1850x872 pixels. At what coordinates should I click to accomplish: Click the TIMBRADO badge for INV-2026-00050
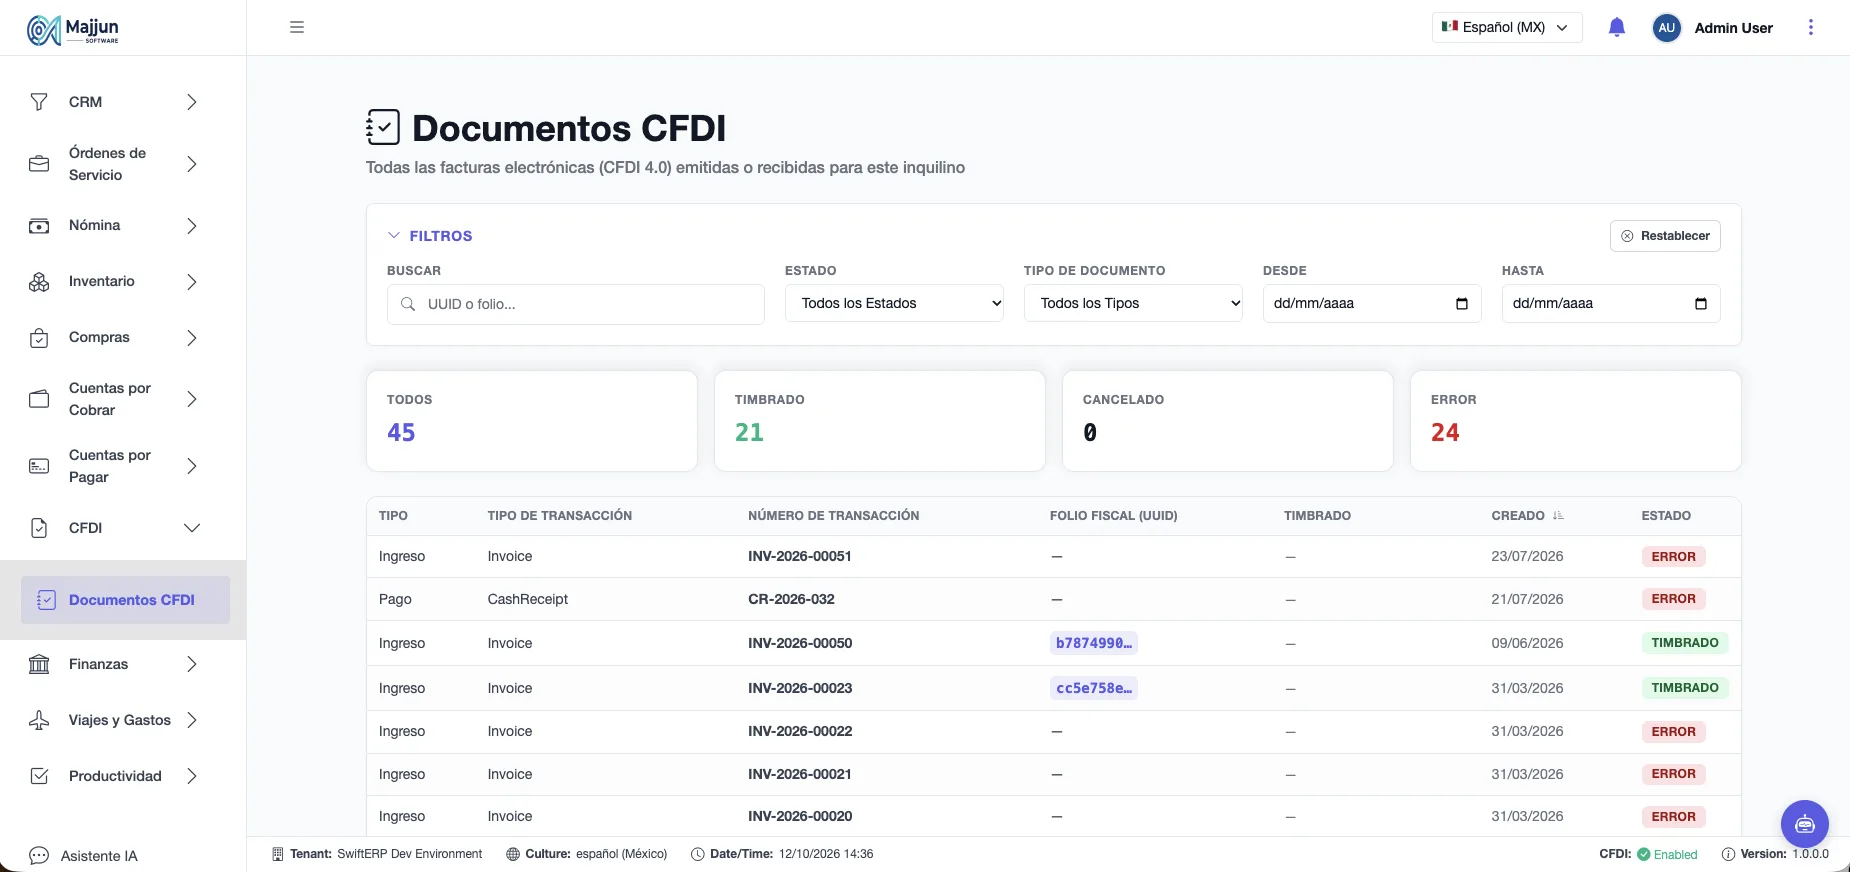tap(1685, 643)
